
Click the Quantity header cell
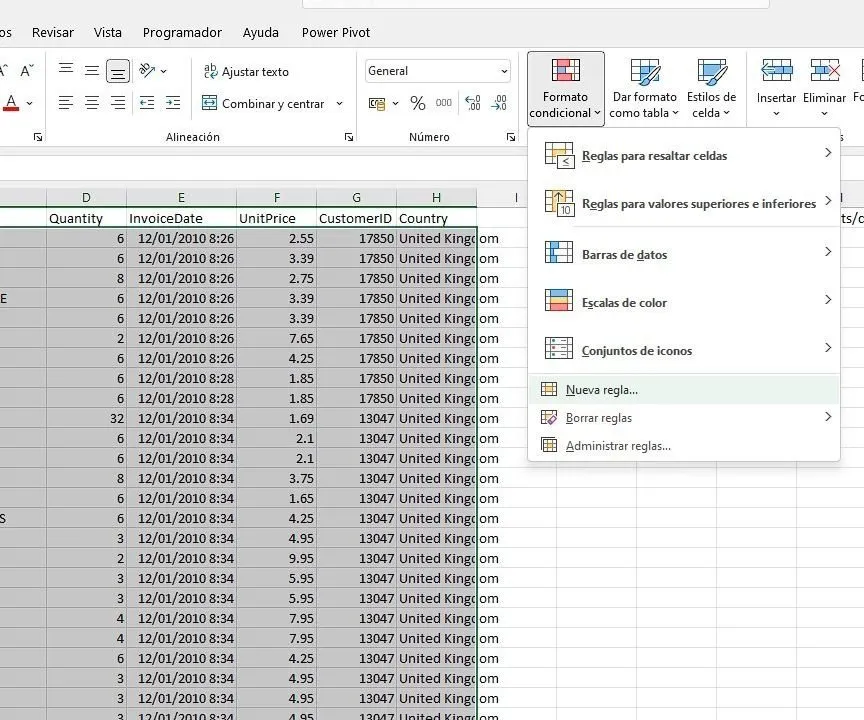click(x=87, y=218)
